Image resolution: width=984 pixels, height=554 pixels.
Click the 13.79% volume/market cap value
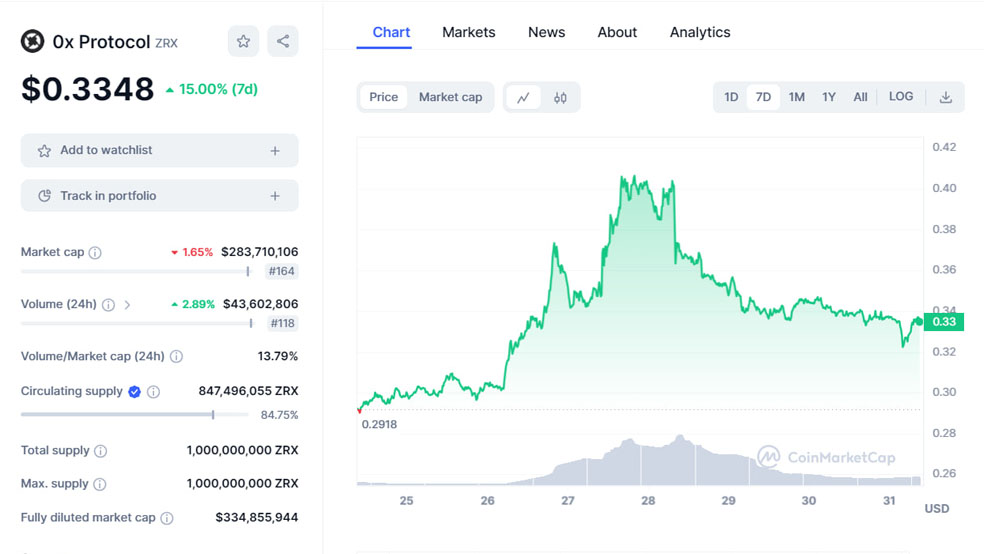point(277,356)
